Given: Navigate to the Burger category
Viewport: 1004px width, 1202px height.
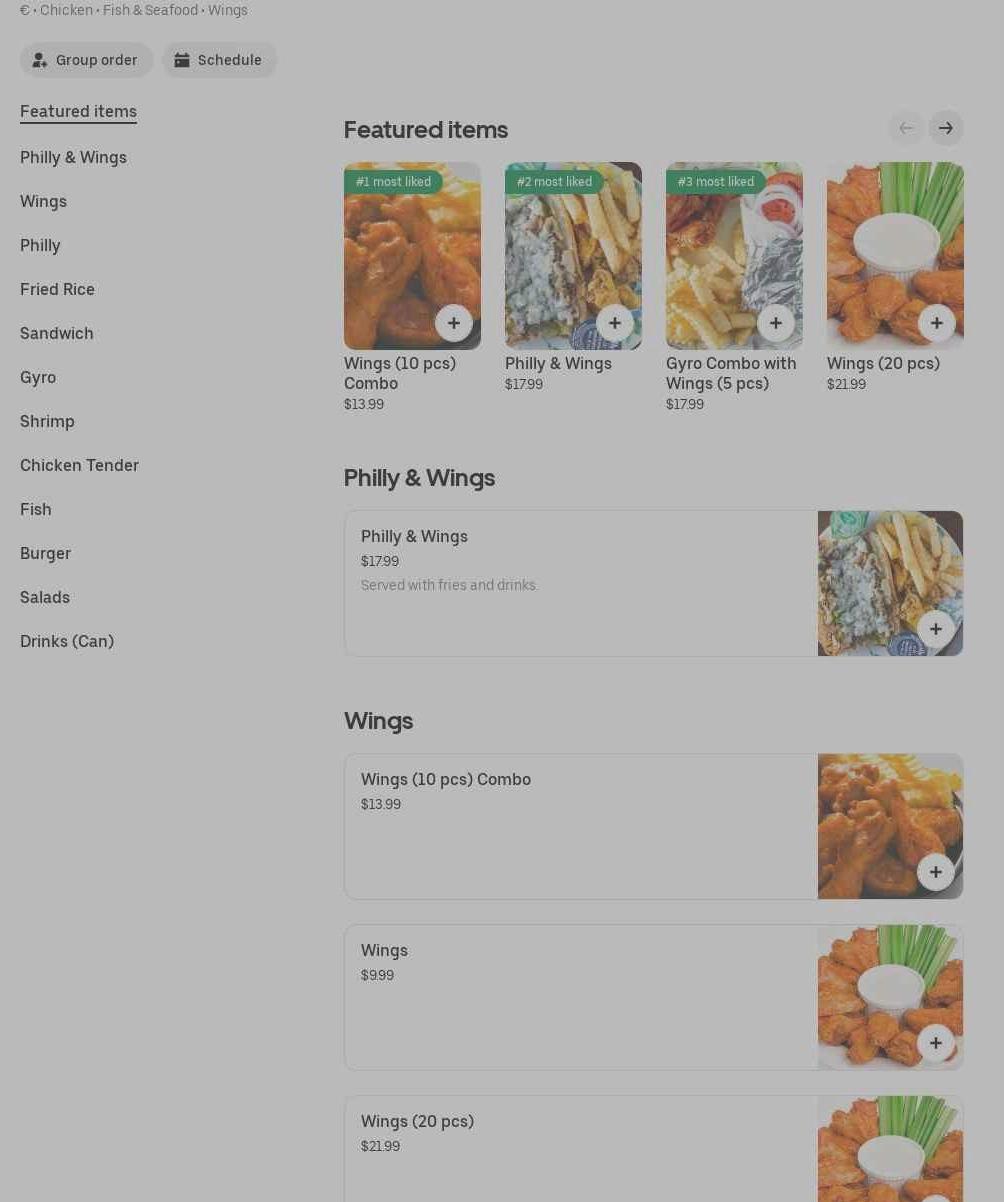Looking at the screenshot, I should click(45, 553).
